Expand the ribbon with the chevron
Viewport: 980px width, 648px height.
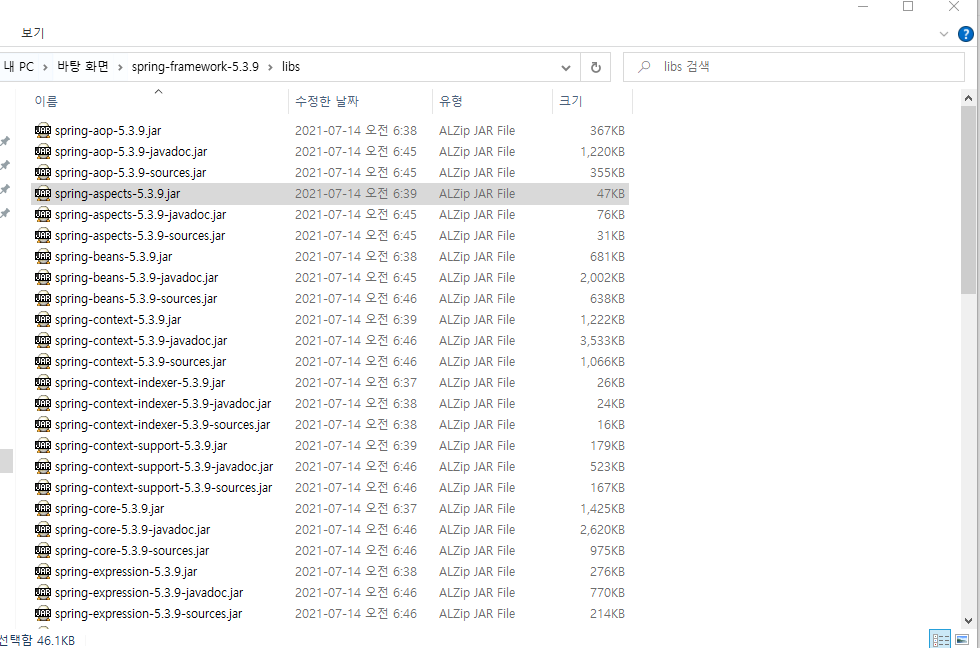[x=944, y=34]
